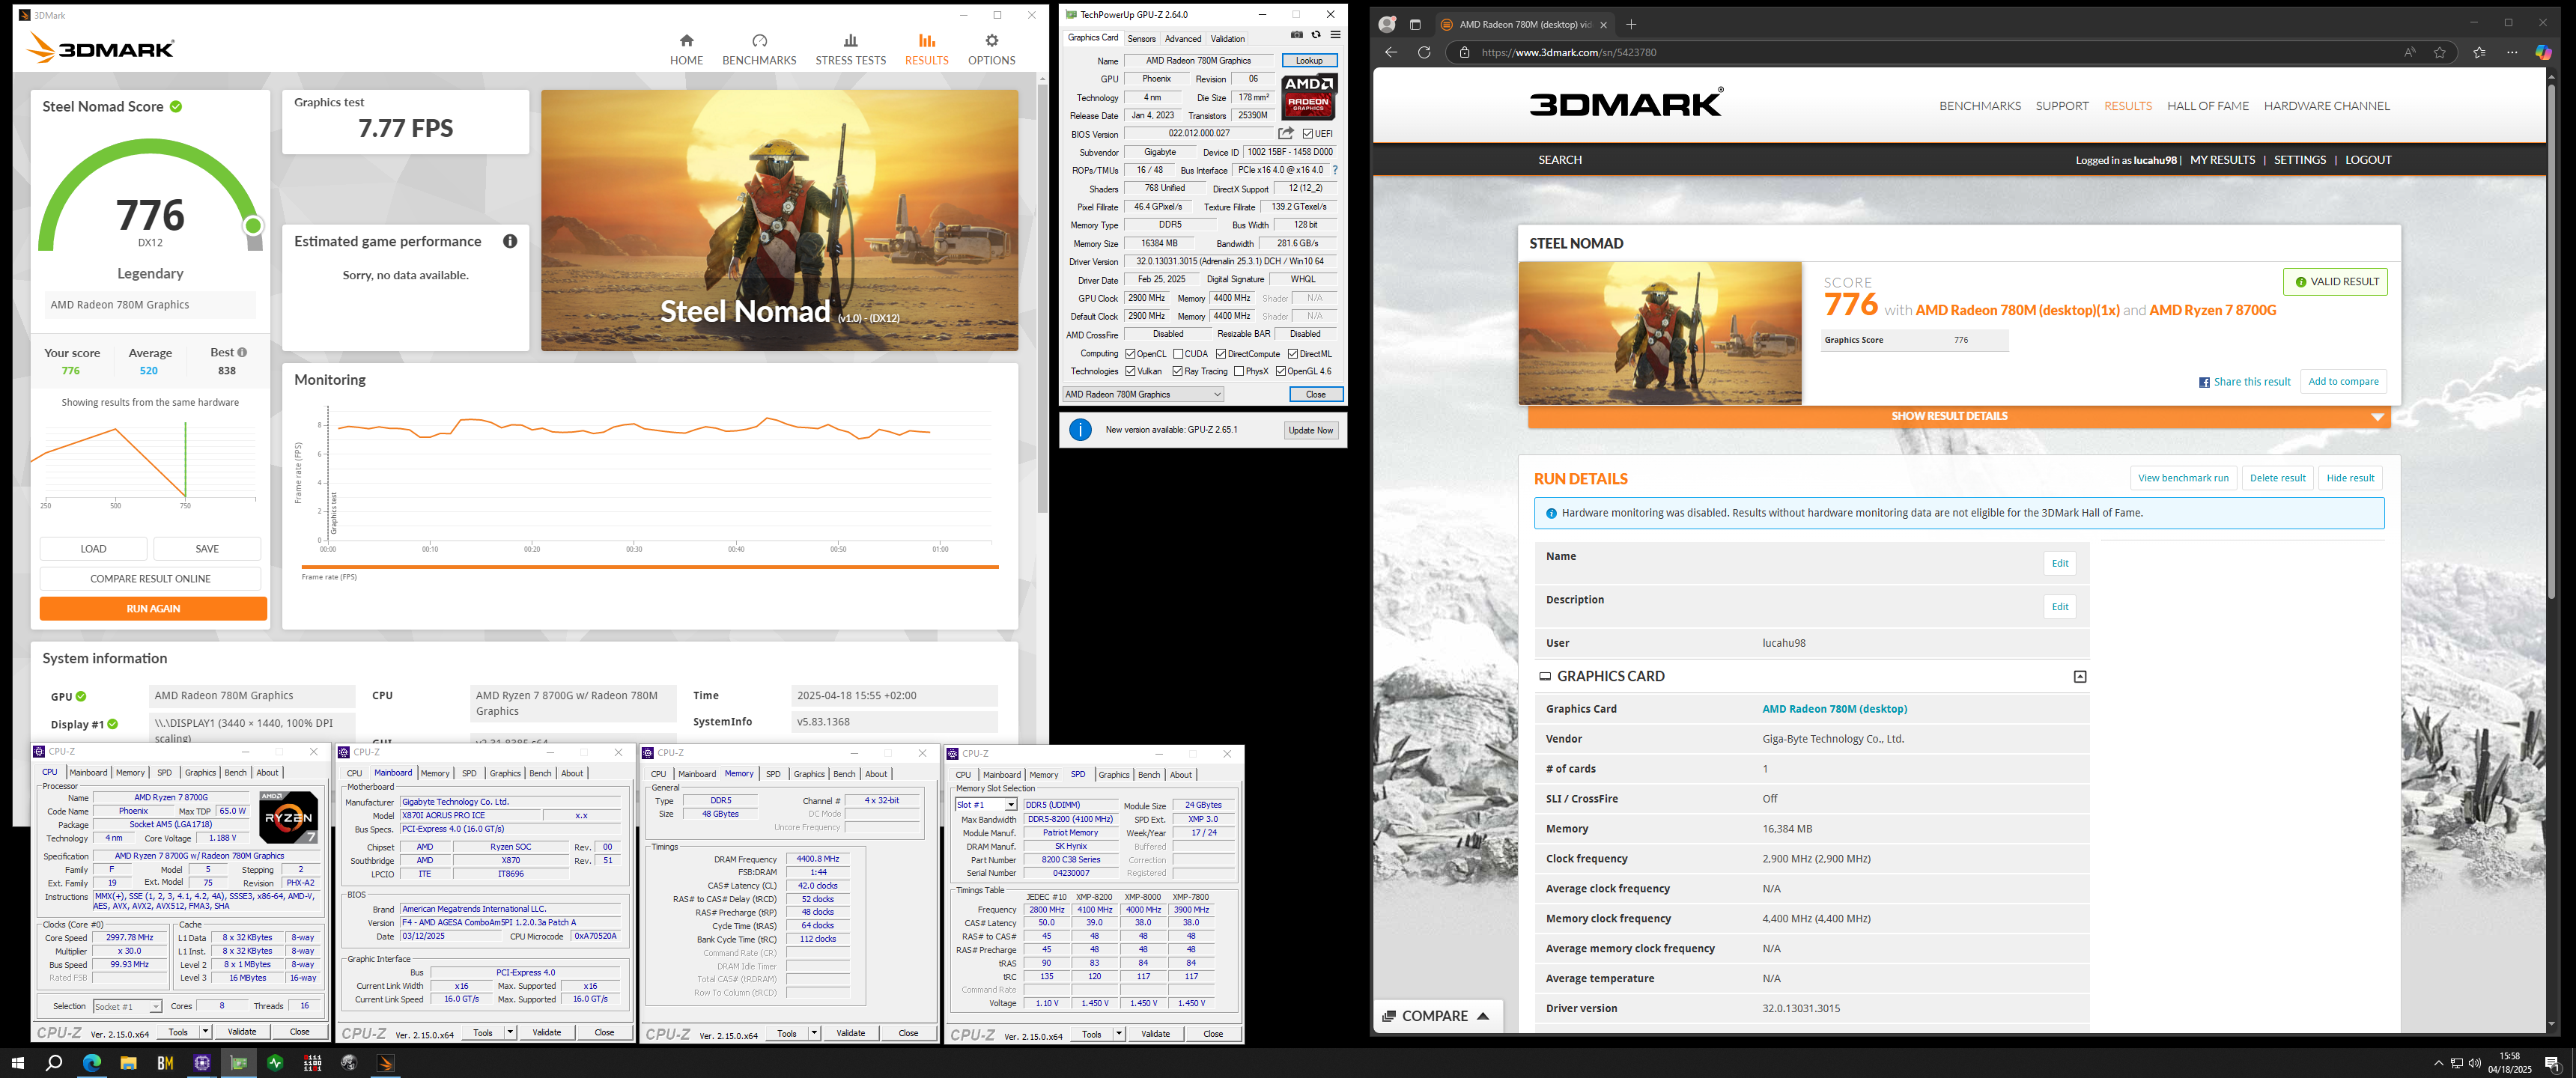Toggle the Vulkan checkbox in GPU-Z
This screenshot has height=1078, width=2576.
pyautogui.click(x=1130, y=371)
